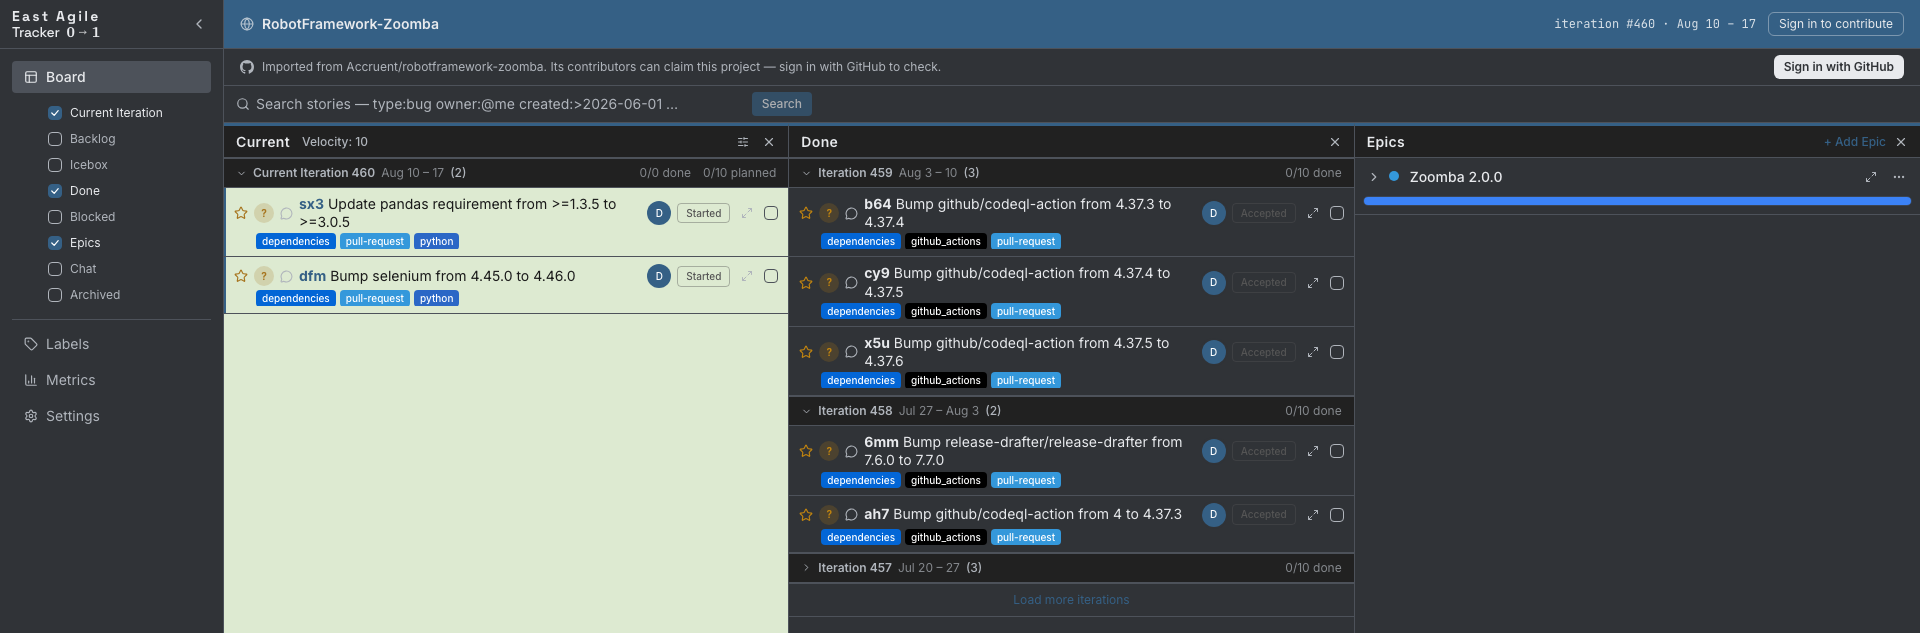1920x633 pixels.
Task: Expand story dfm to full view
Action: coord(746,276)
